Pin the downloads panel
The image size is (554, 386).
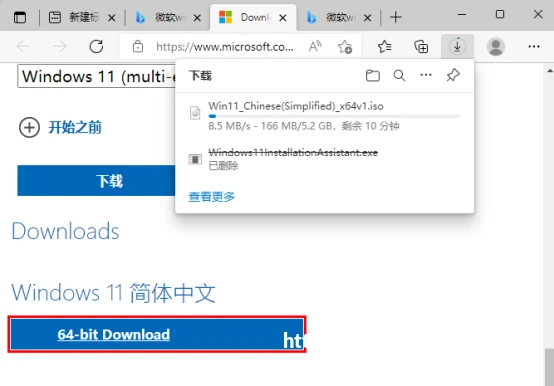453,75
